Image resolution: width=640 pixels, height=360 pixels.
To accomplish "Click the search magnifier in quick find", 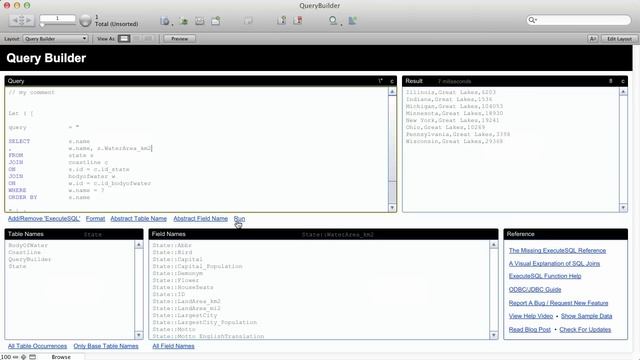I will [532, 20].
